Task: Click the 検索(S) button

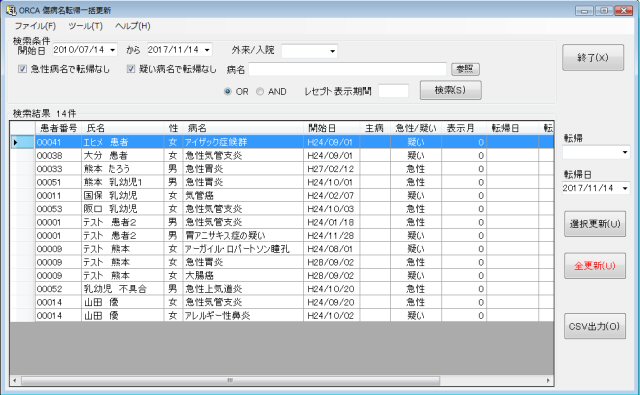Action: 451,90
